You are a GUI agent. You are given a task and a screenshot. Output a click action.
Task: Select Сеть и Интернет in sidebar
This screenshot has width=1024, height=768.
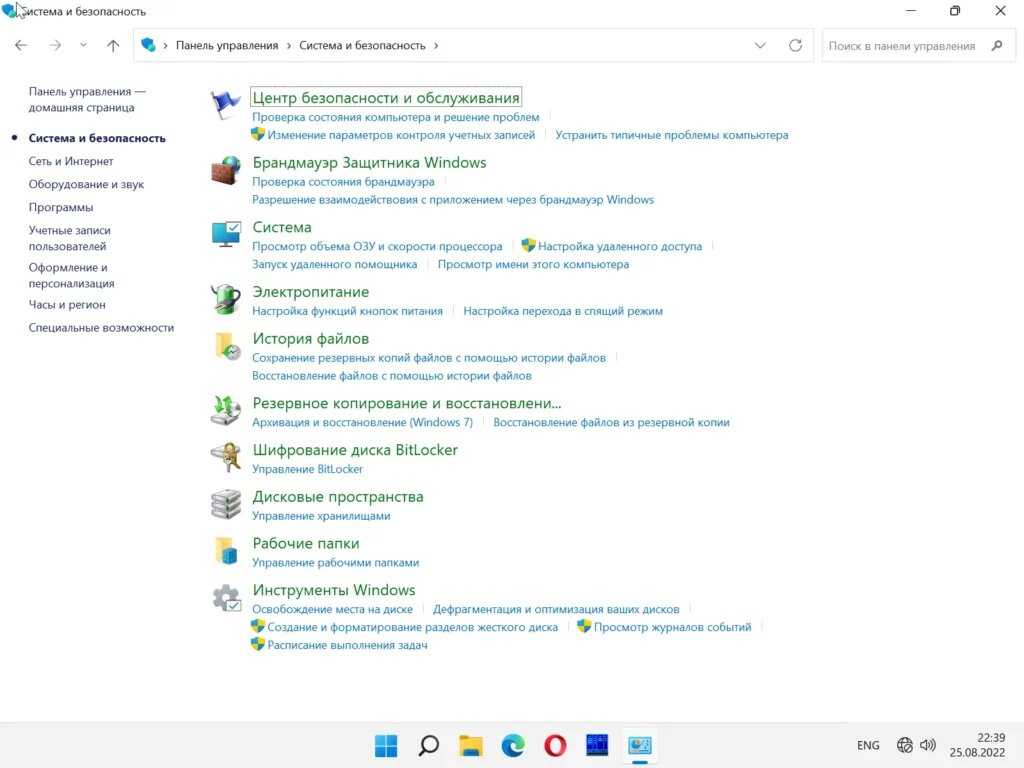pyautogui.click(x=71, y=161)
